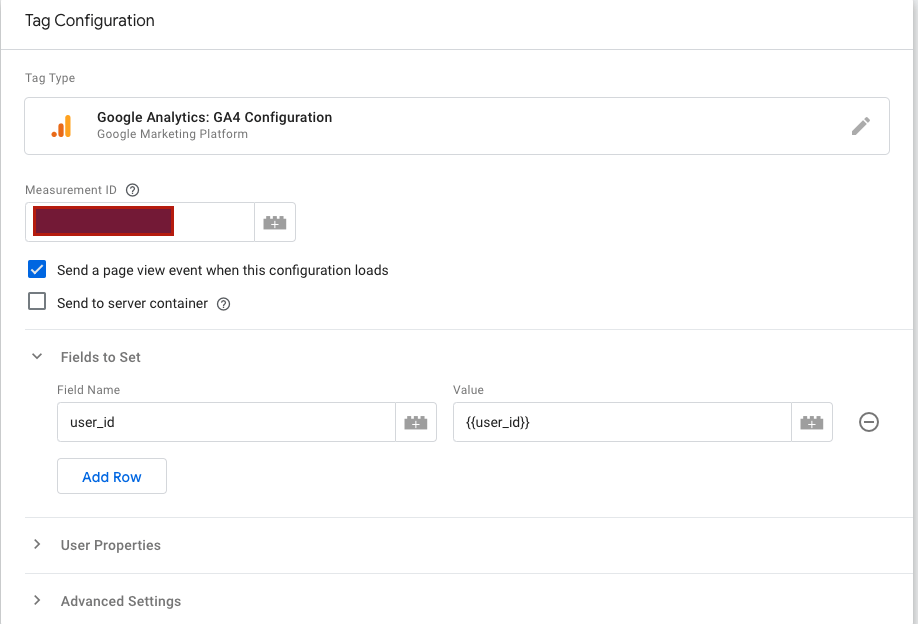Screen dimensions: 918x624
Task: Click the Send a page view event label
Action: (222, 270)
